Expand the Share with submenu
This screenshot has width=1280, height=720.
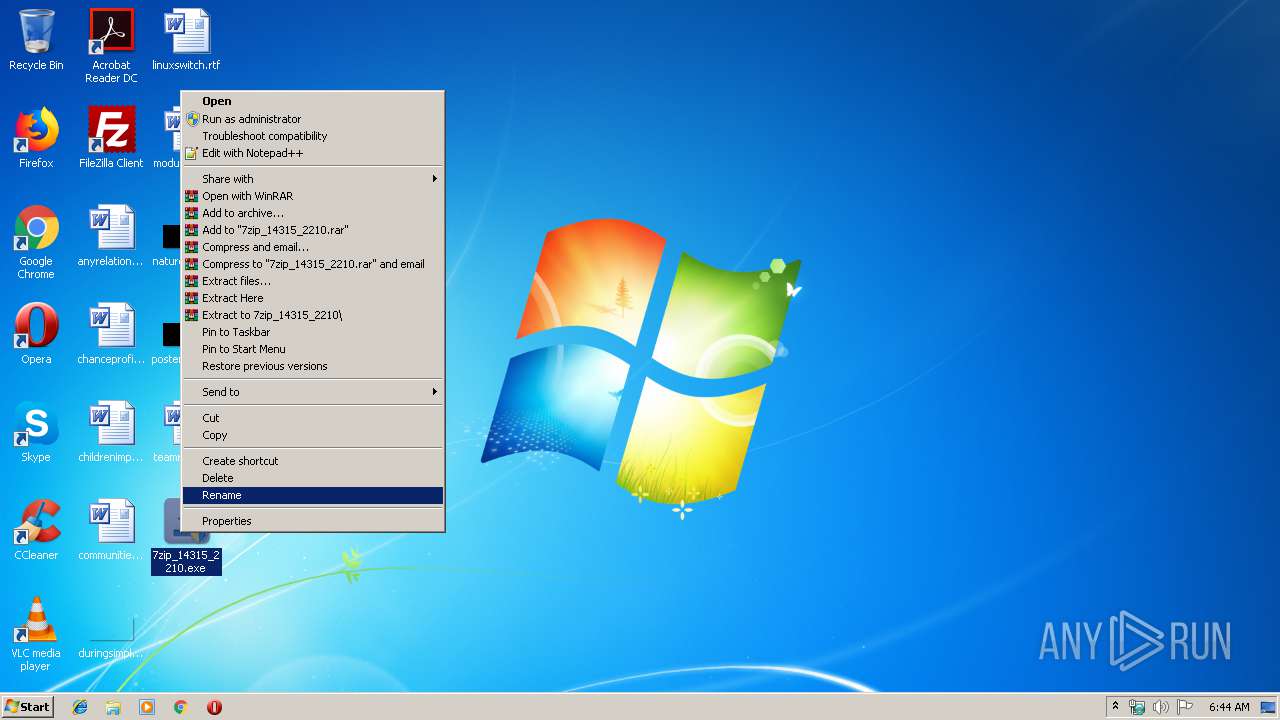click(312, 179)
